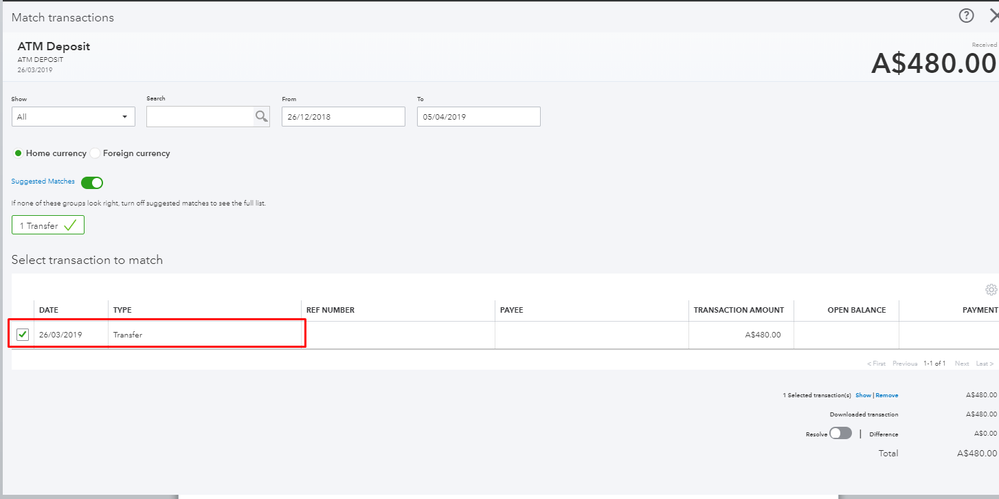The image size is (999, 499).
Task: Sort by the DATE column header
Action: pyautogui.click(x=48, y=310)
